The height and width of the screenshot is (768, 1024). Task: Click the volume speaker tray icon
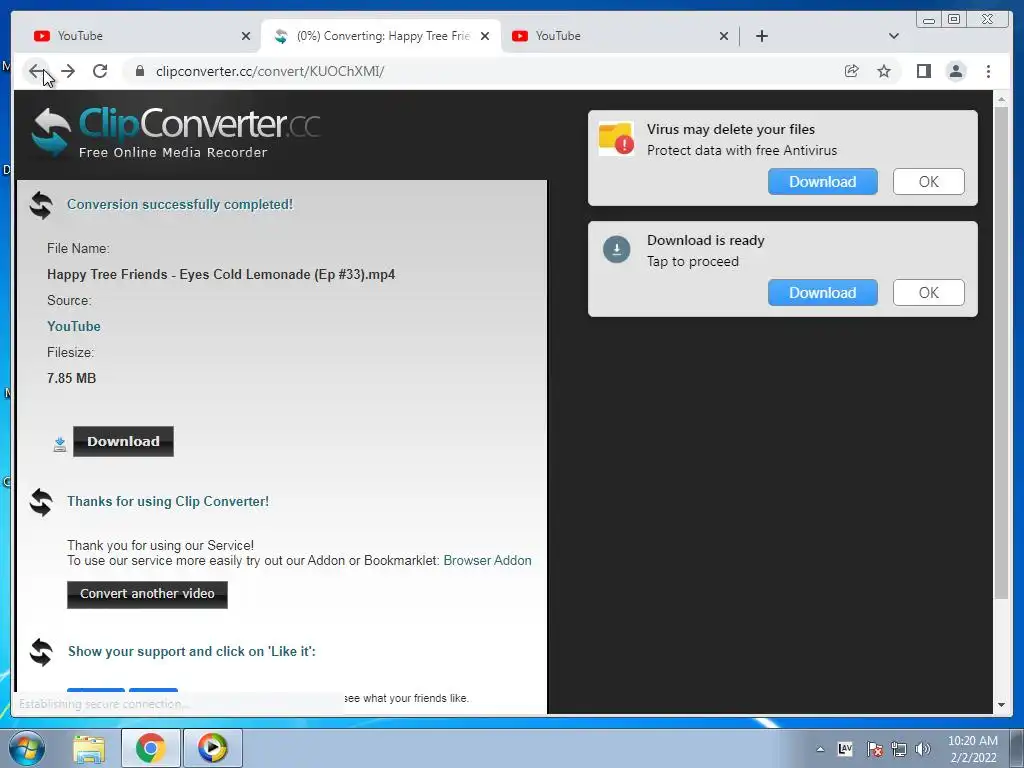coord(923,749)
